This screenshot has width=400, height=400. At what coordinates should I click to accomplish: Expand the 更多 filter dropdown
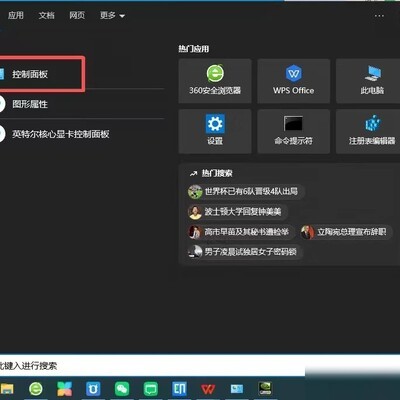pos(112,15)
